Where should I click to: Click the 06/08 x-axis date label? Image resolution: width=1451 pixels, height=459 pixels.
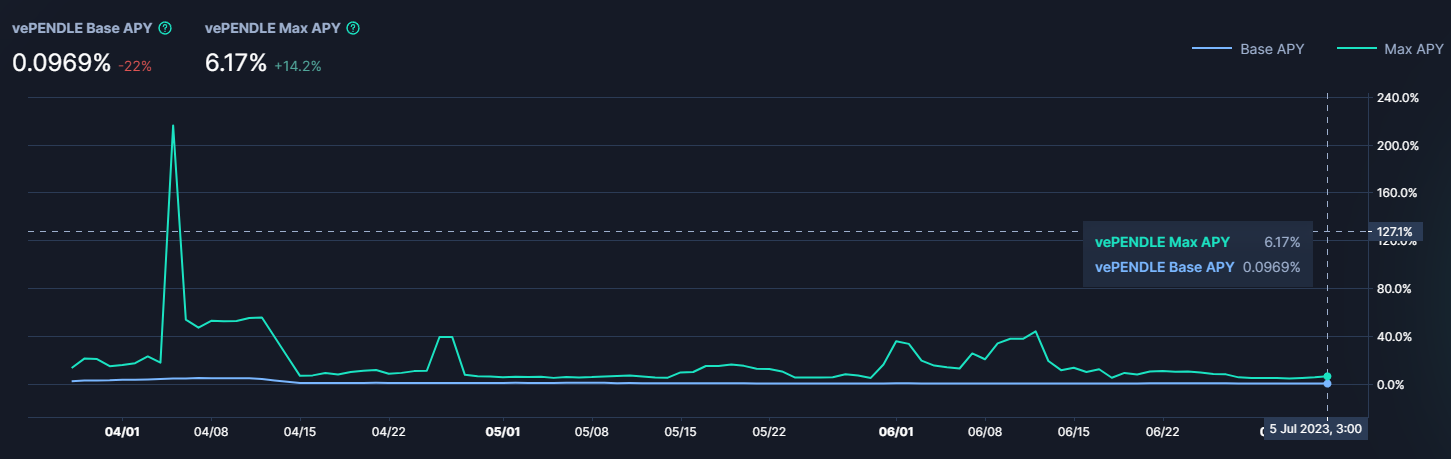(x=985, y=432)
